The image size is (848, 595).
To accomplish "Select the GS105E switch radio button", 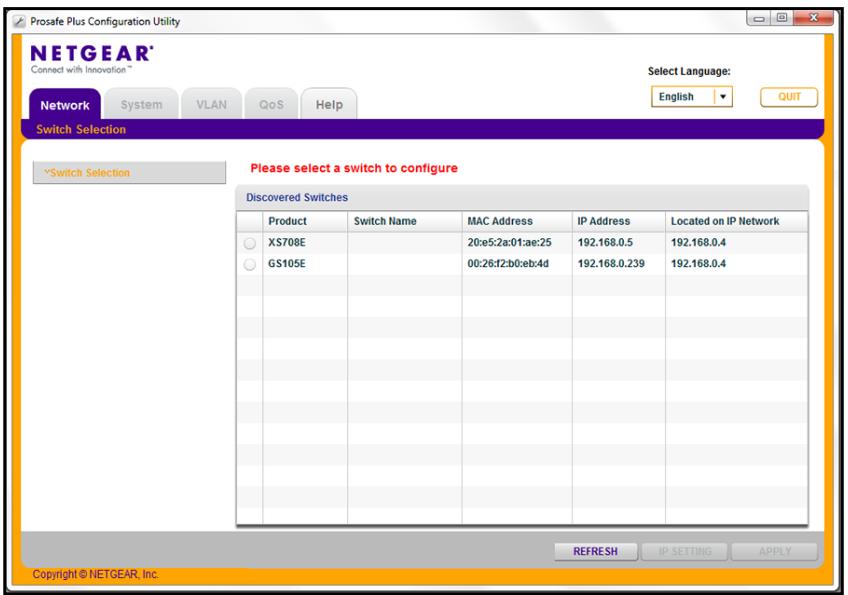I will (x=249, y=264).
